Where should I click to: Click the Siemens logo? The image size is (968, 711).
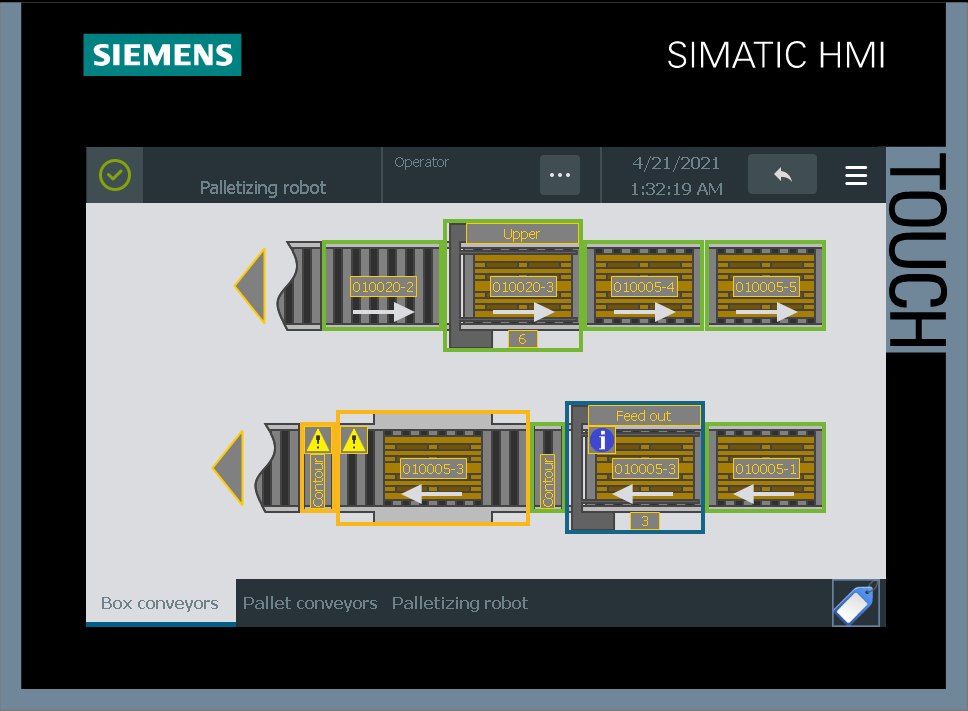162,55
